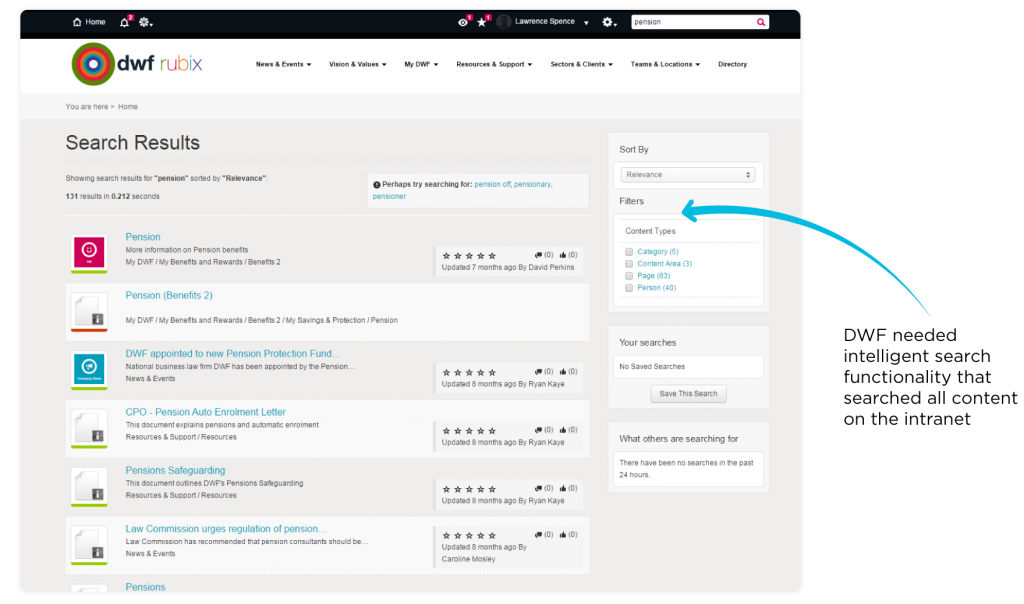Viewport: 1024px width, 604px height.
Task: Open document icon for Pension (Benefits 2)
Action: (89, 311)
